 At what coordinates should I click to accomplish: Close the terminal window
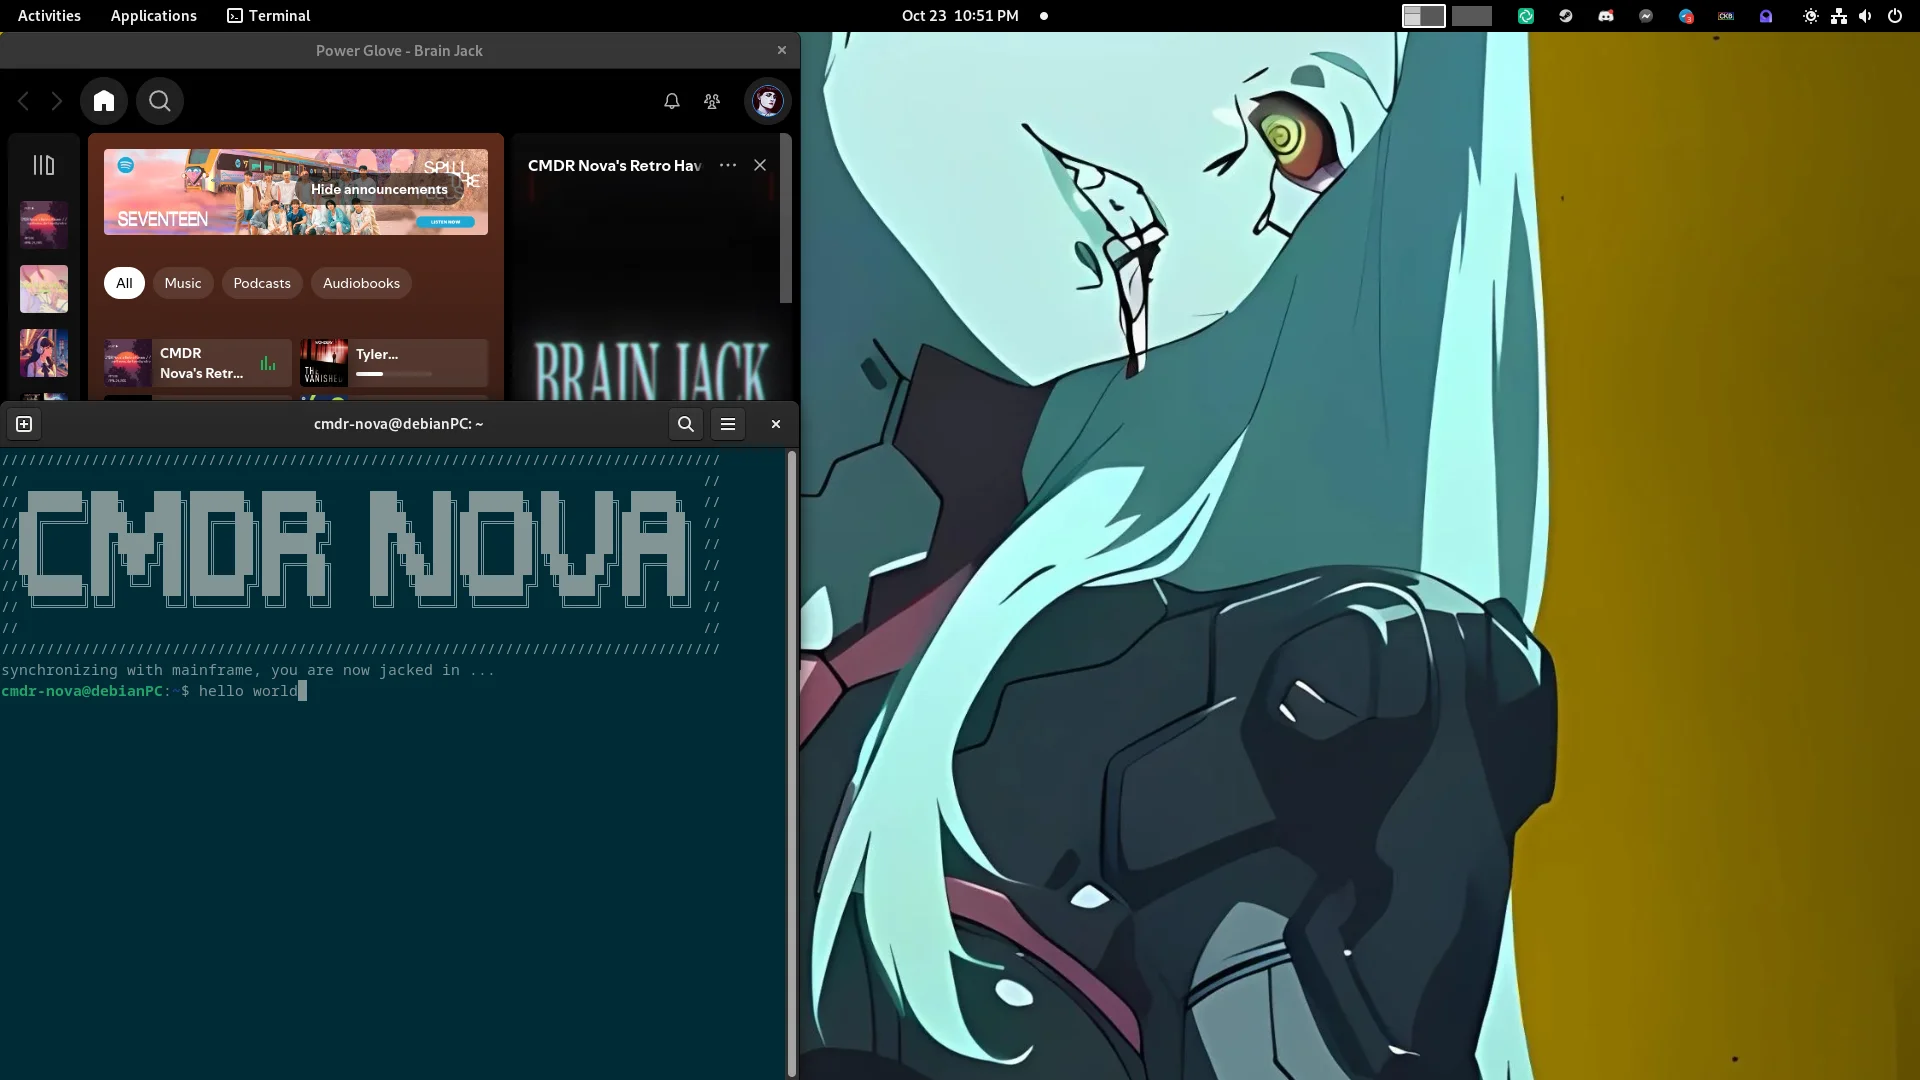click(x=776, y=424)
